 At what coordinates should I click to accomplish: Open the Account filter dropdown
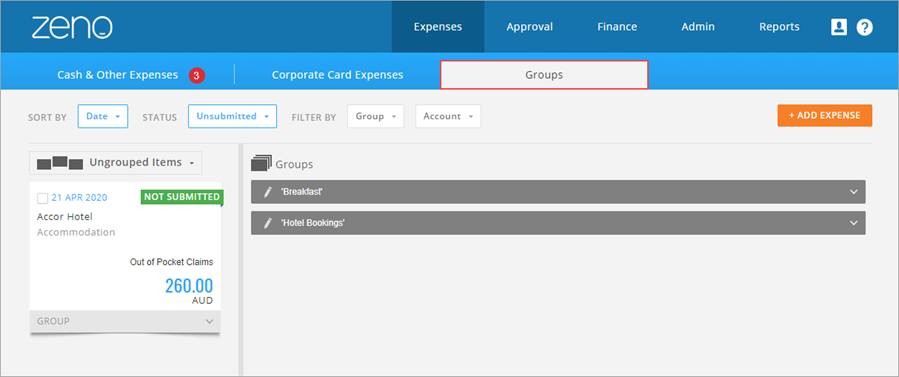(x=448, y=116)
